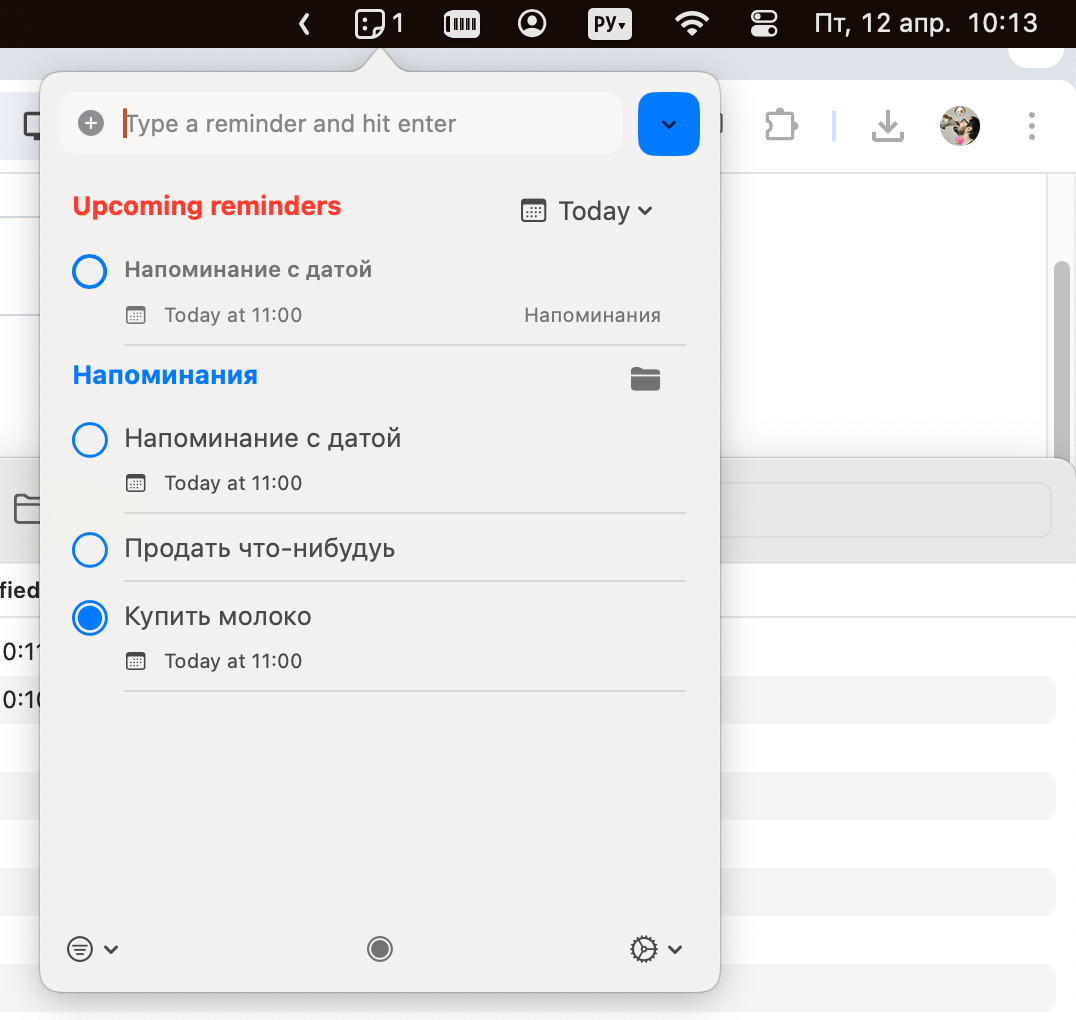The width and height of the screenshot is (1076, 1020).
Task: Open the settings gear menu
Action: pos(655,949)
